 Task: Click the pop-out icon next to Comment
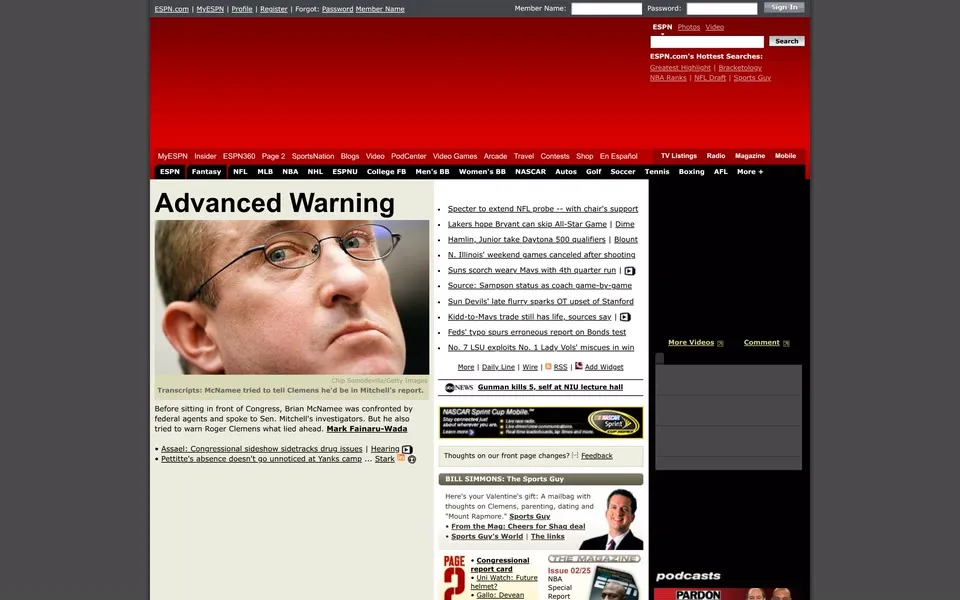click(x=786, y=343)
